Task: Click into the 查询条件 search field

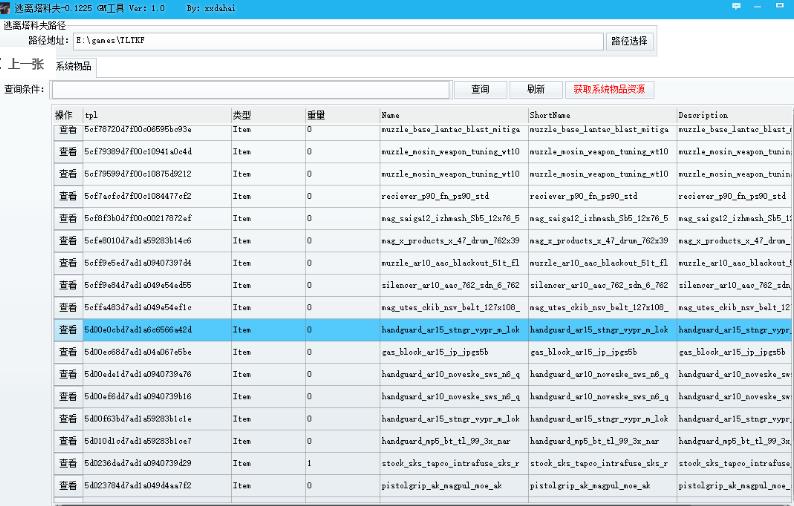Action: [250, 90]
